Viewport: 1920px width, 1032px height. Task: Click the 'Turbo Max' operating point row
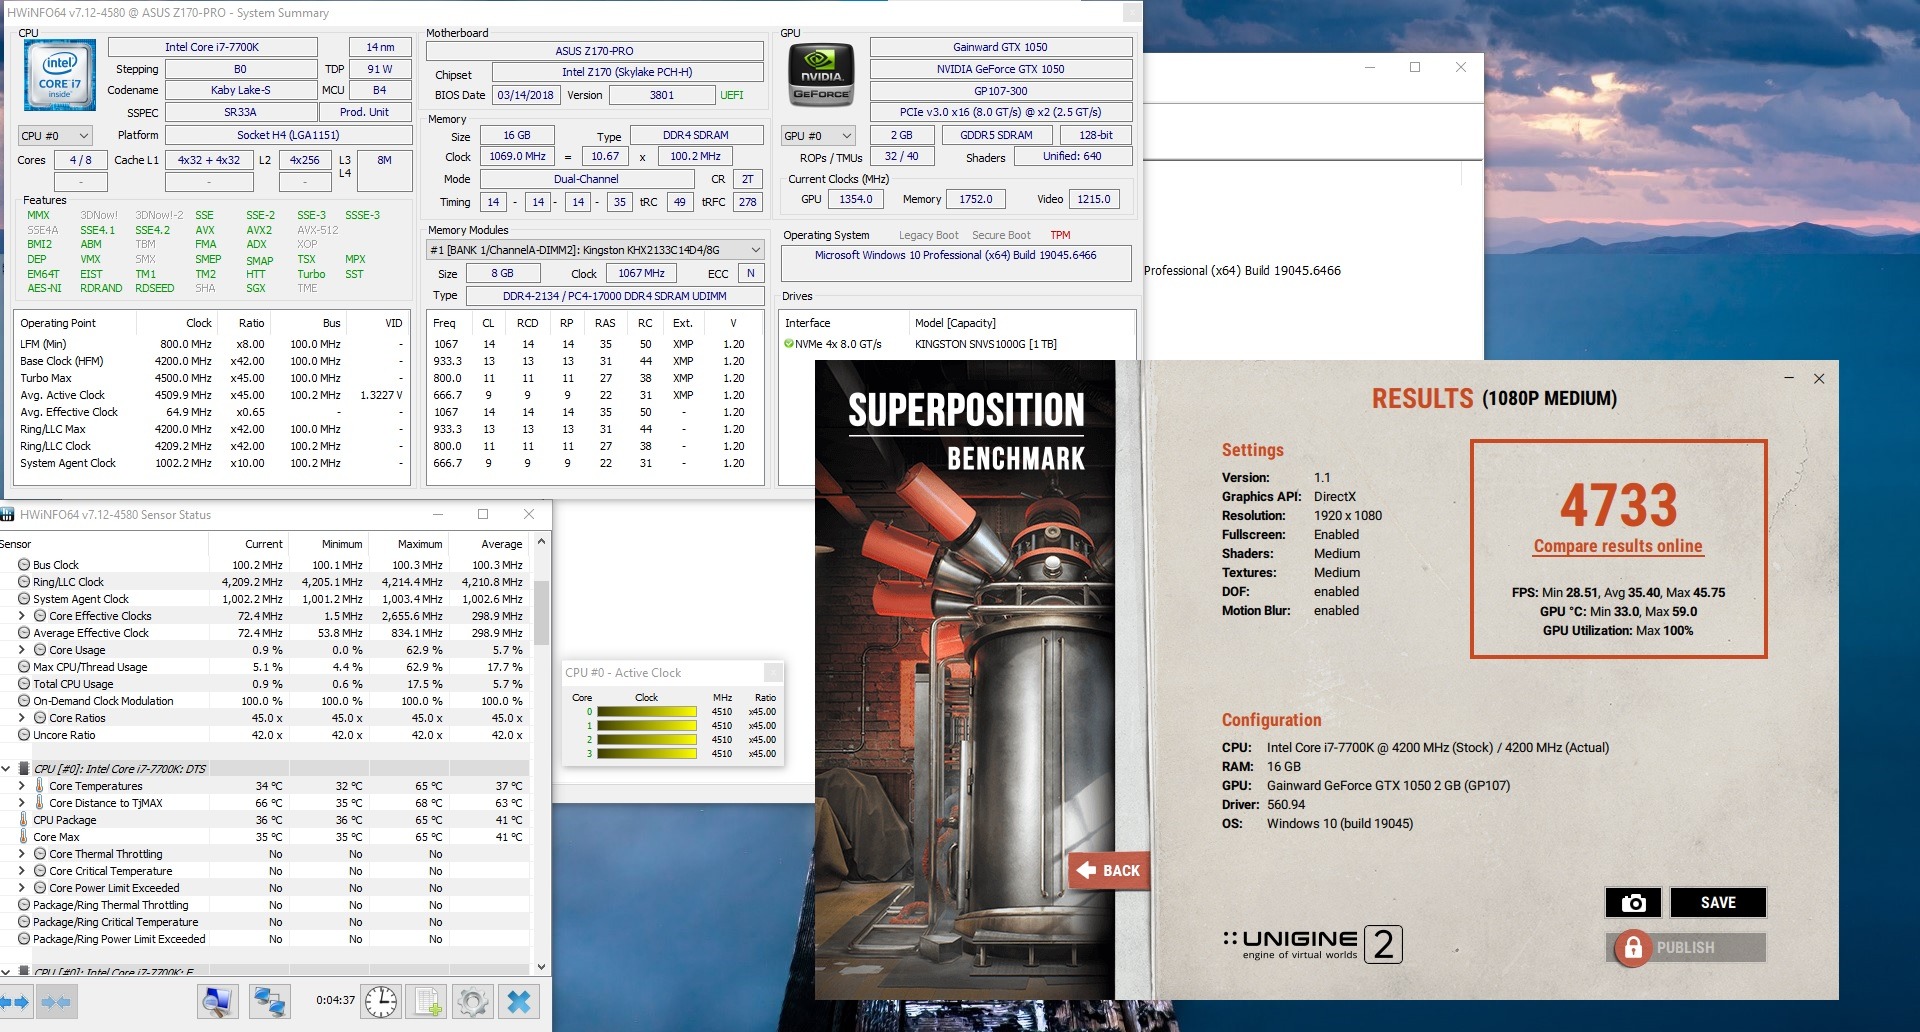coord(211,378)
